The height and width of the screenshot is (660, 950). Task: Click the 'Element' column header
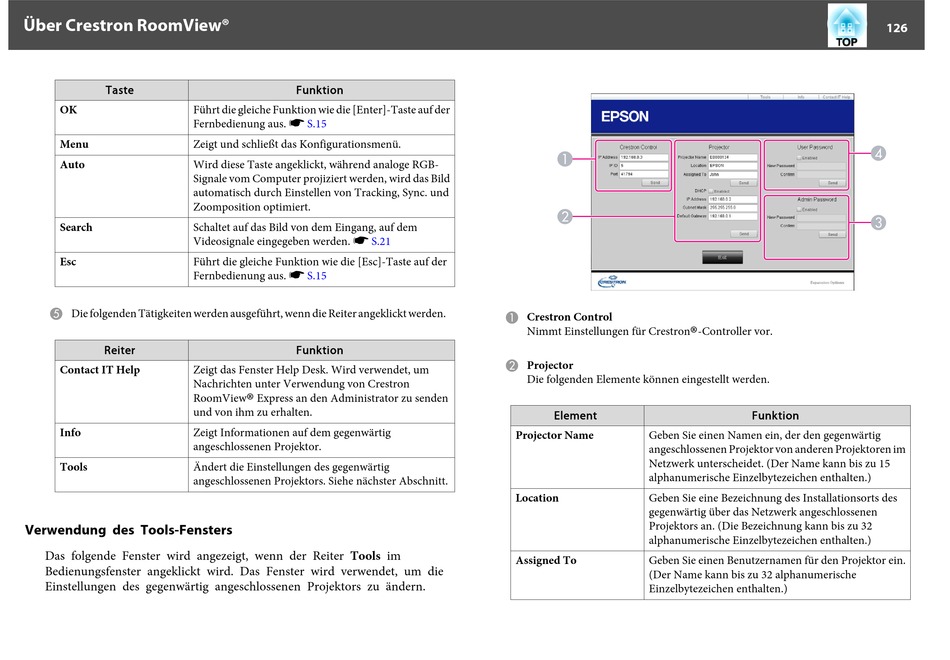(577, 416)
